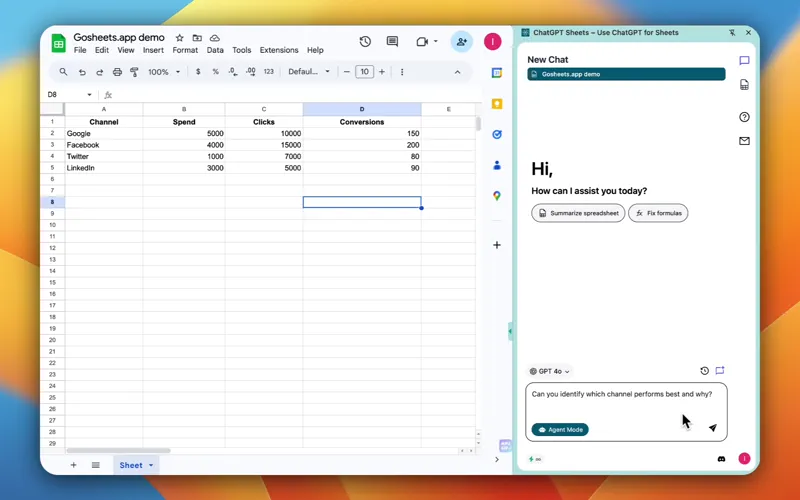Collapse the toolbar with chevron
Screen dimensions: 800x500
(458, 72)
